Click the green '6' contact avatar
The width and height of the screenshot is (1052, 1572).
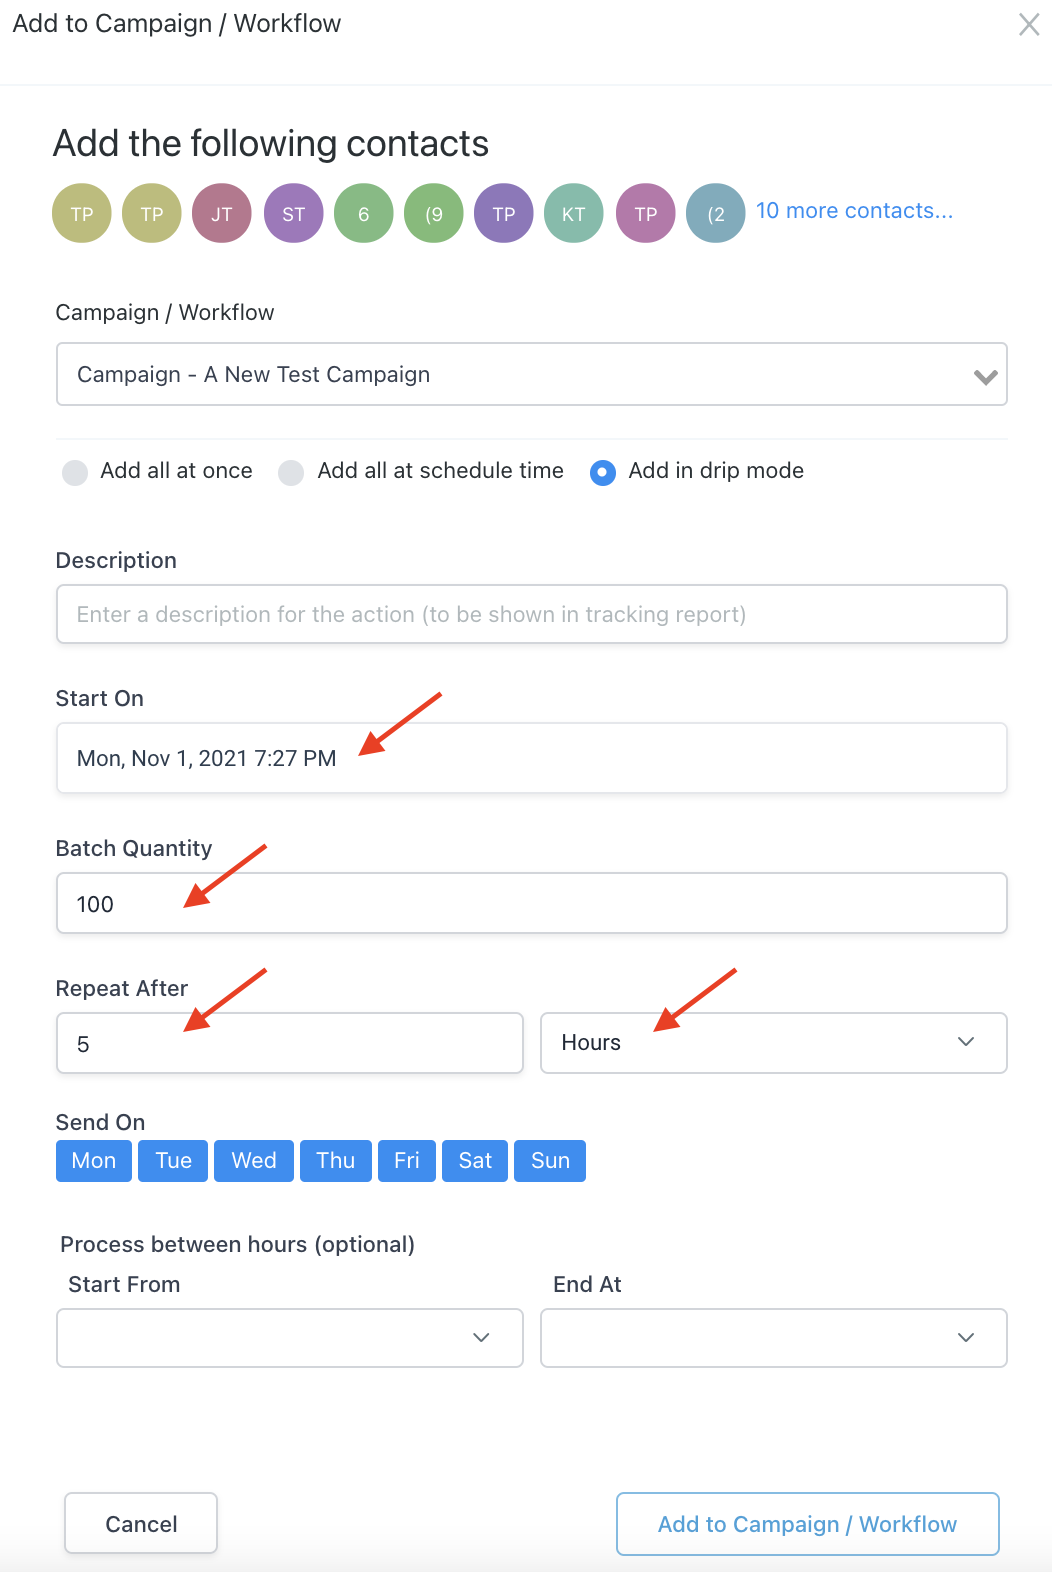(364, 213)
